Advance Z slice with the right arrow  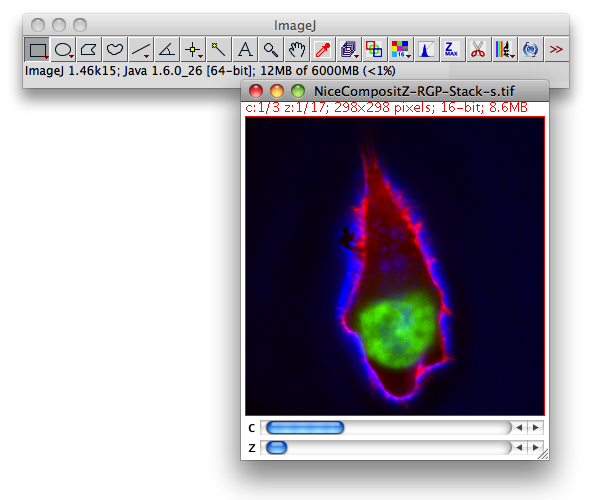(536, 447)
